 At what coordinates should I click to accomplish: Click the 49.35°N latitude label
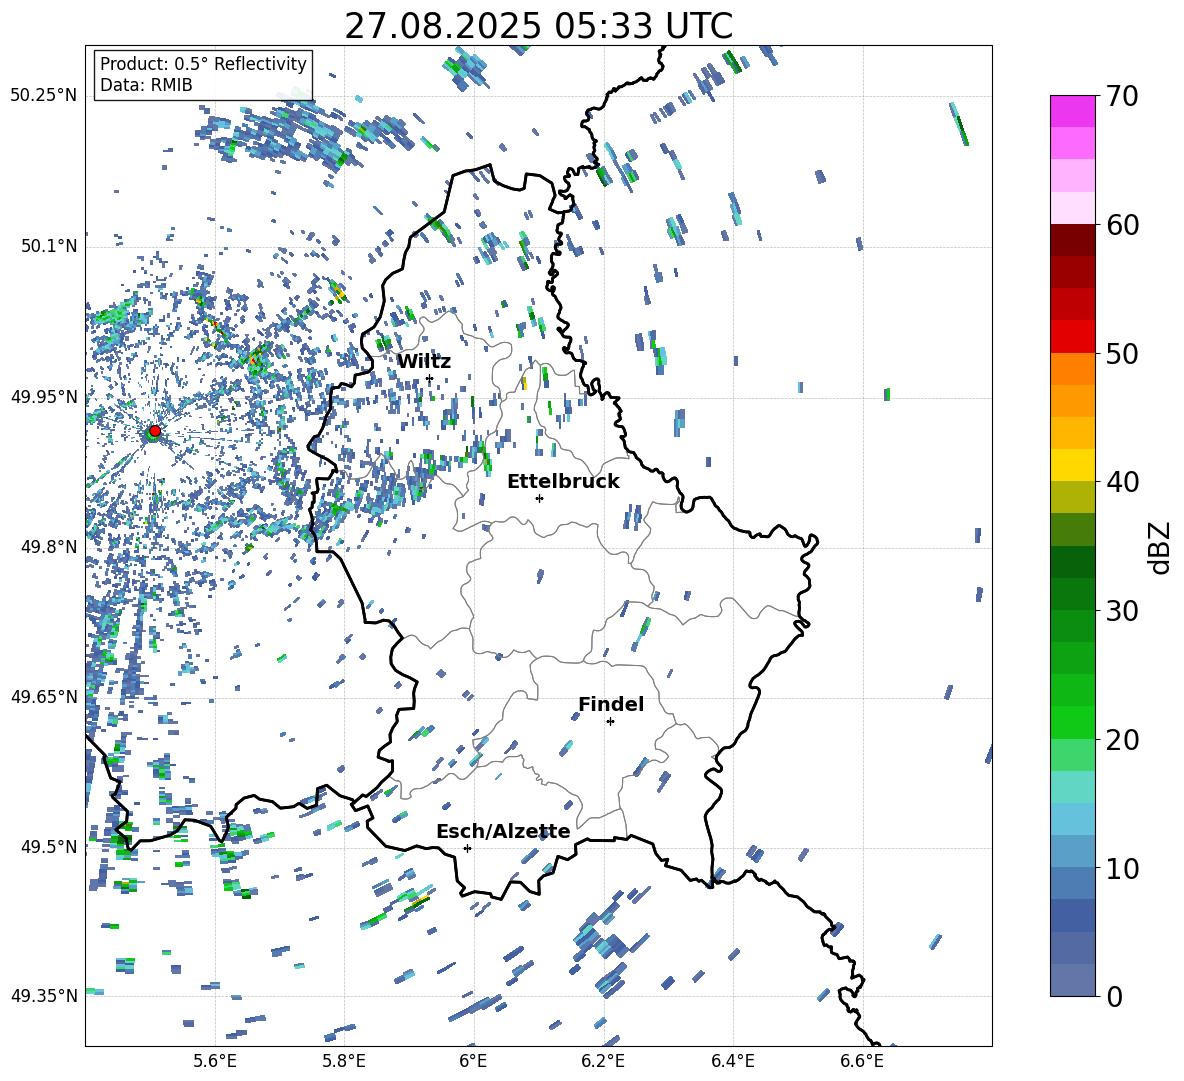tap(44, 996)
